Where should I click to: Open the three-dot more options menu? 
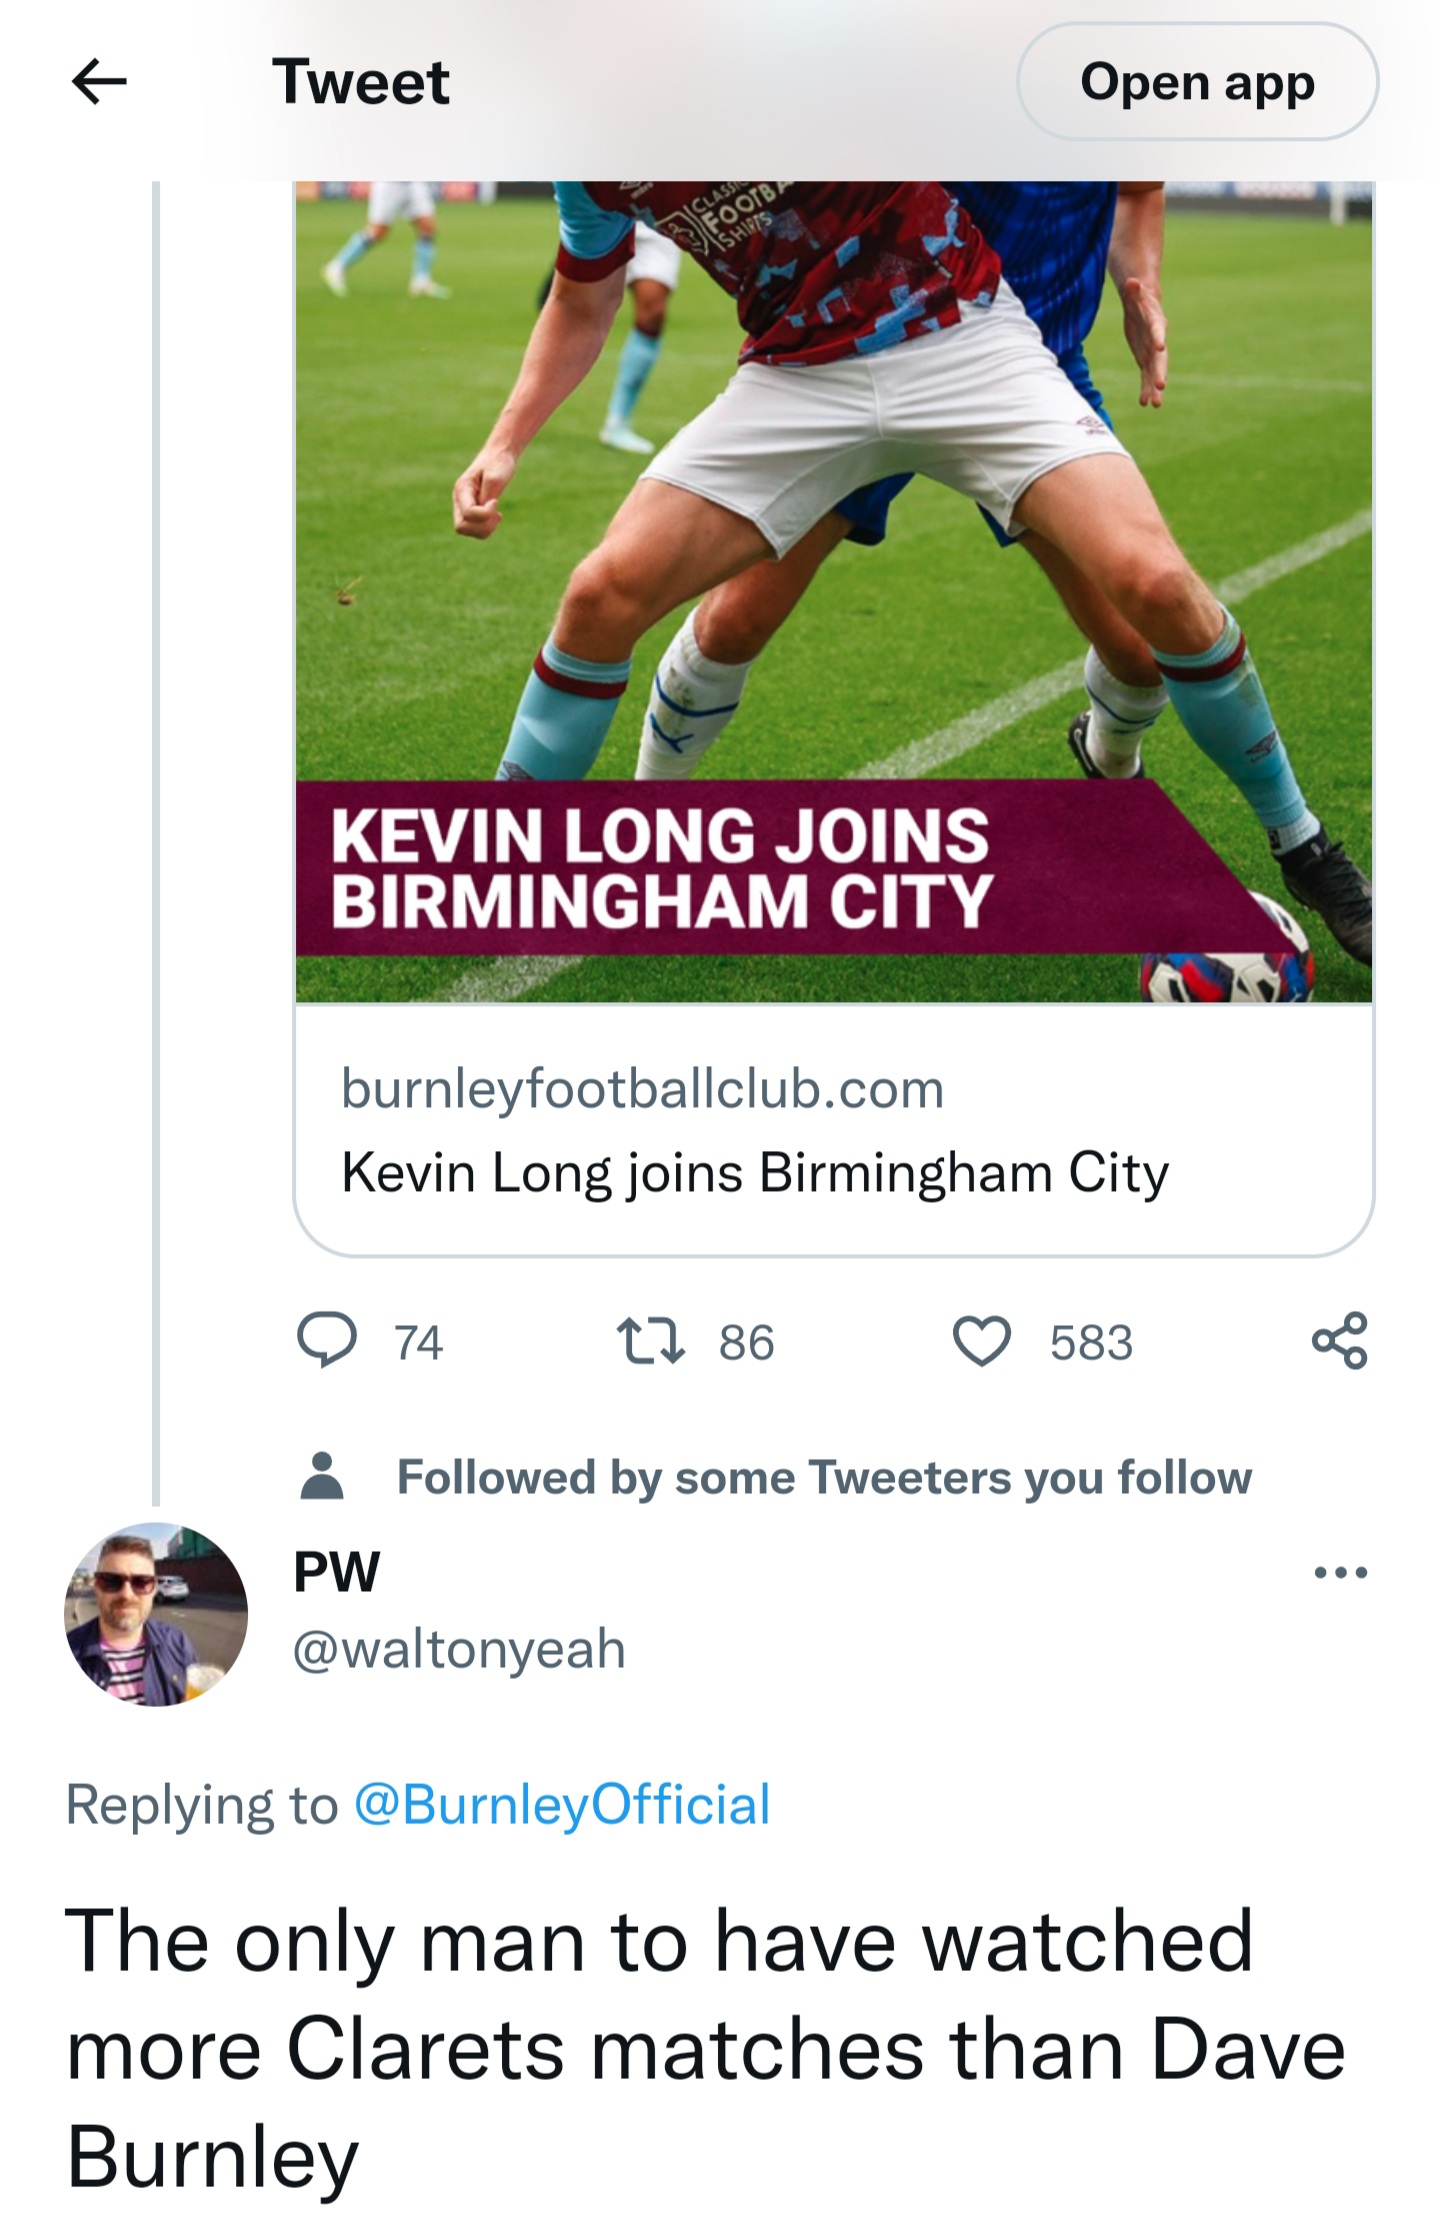pyautogui.click(x=1340, y=1572)
